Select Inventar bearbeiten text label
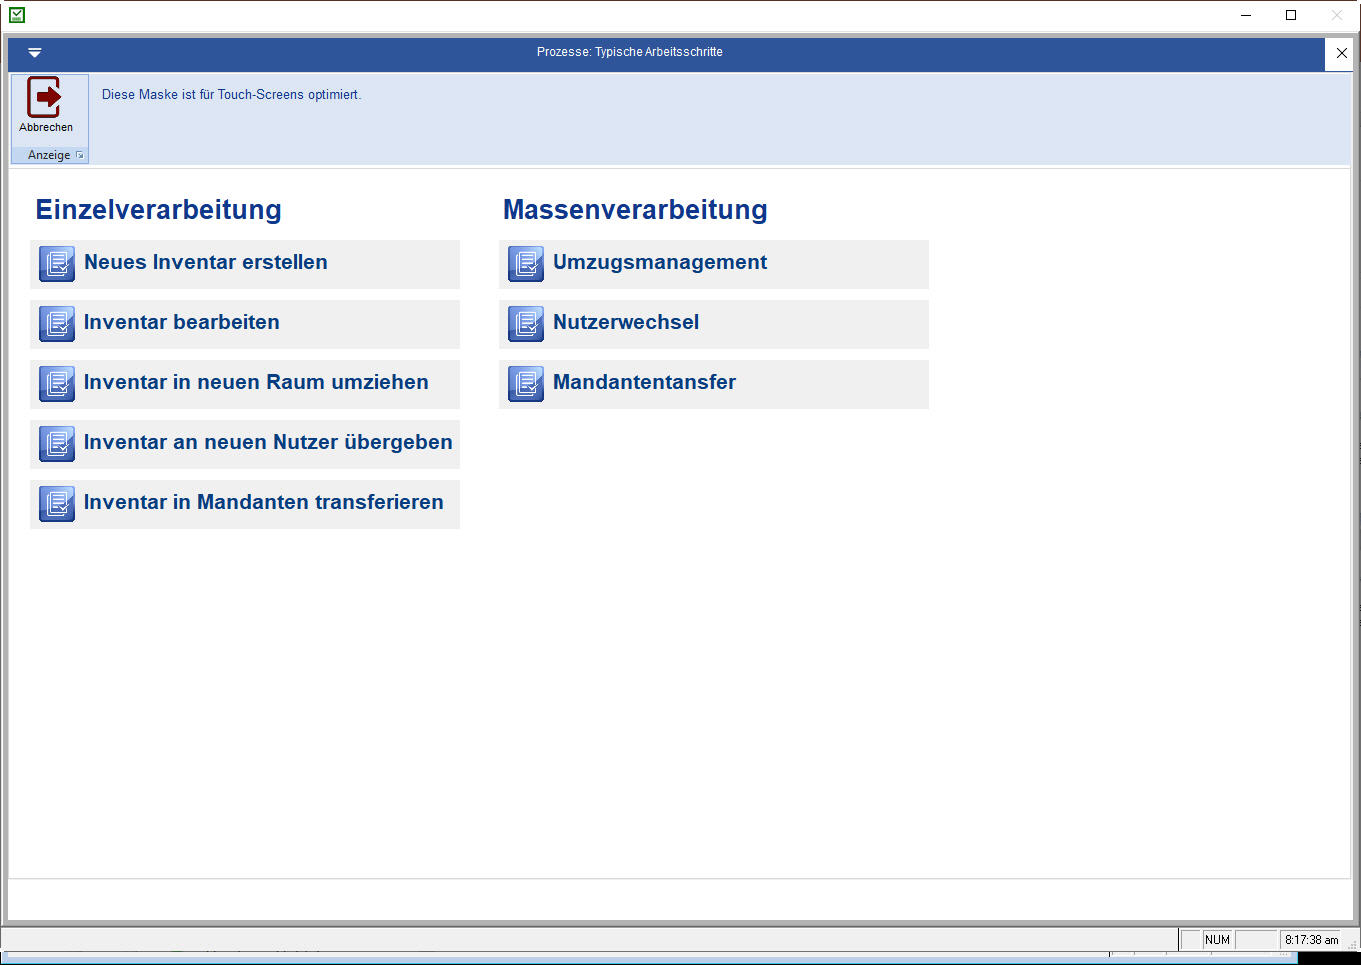The width and height of the screenshot is (1361, 965). pos(181,323)
